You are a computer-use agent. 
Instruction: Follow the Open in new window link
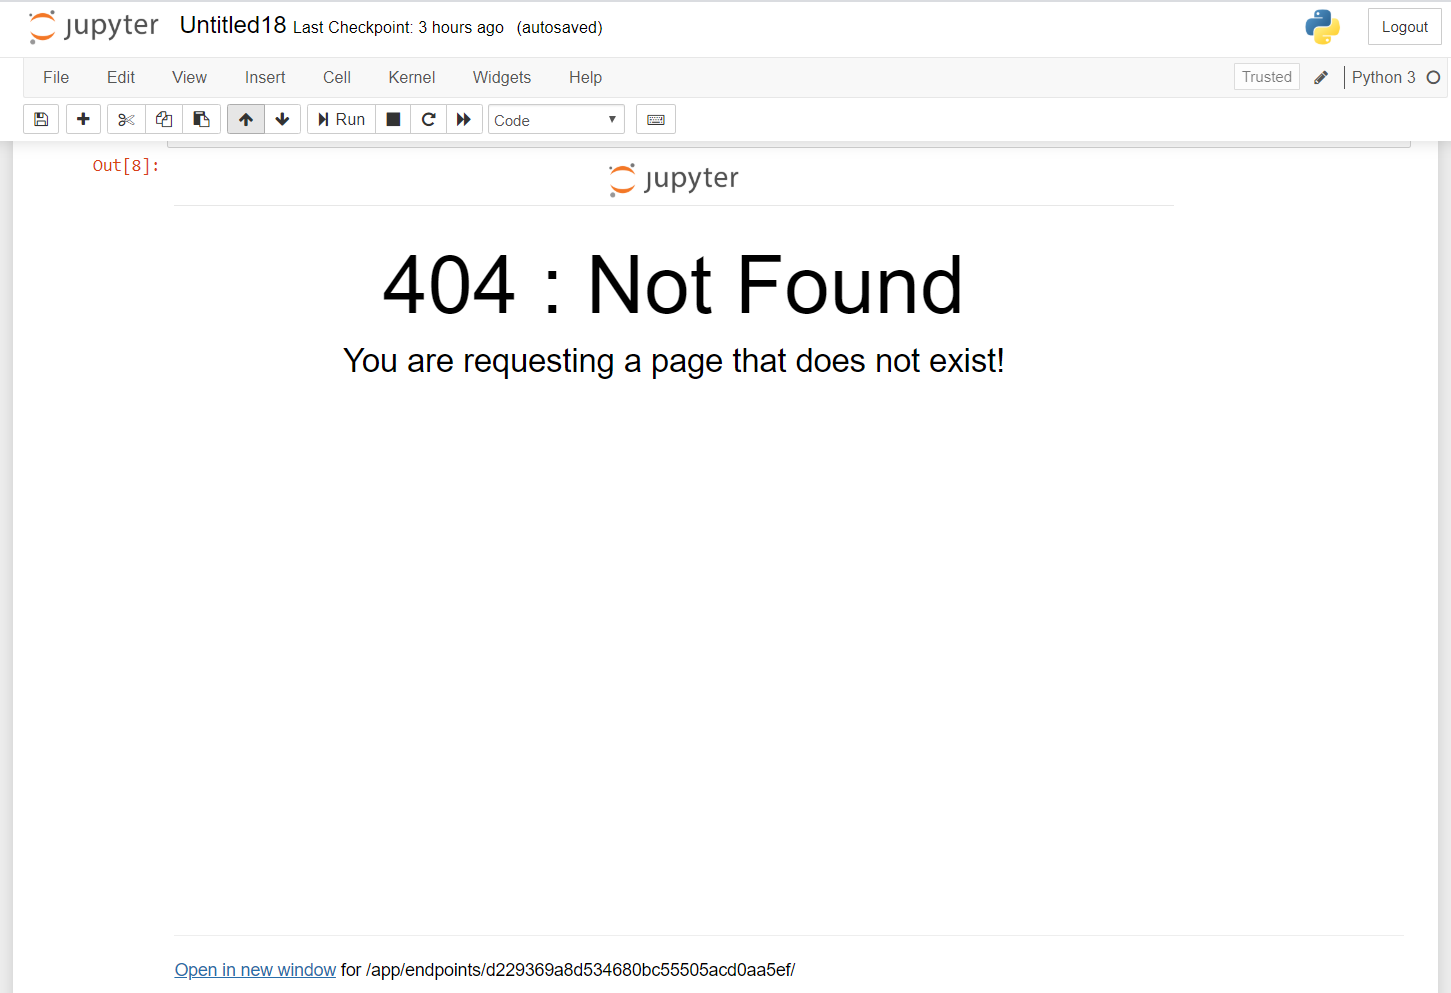click(x=255, y=969)
